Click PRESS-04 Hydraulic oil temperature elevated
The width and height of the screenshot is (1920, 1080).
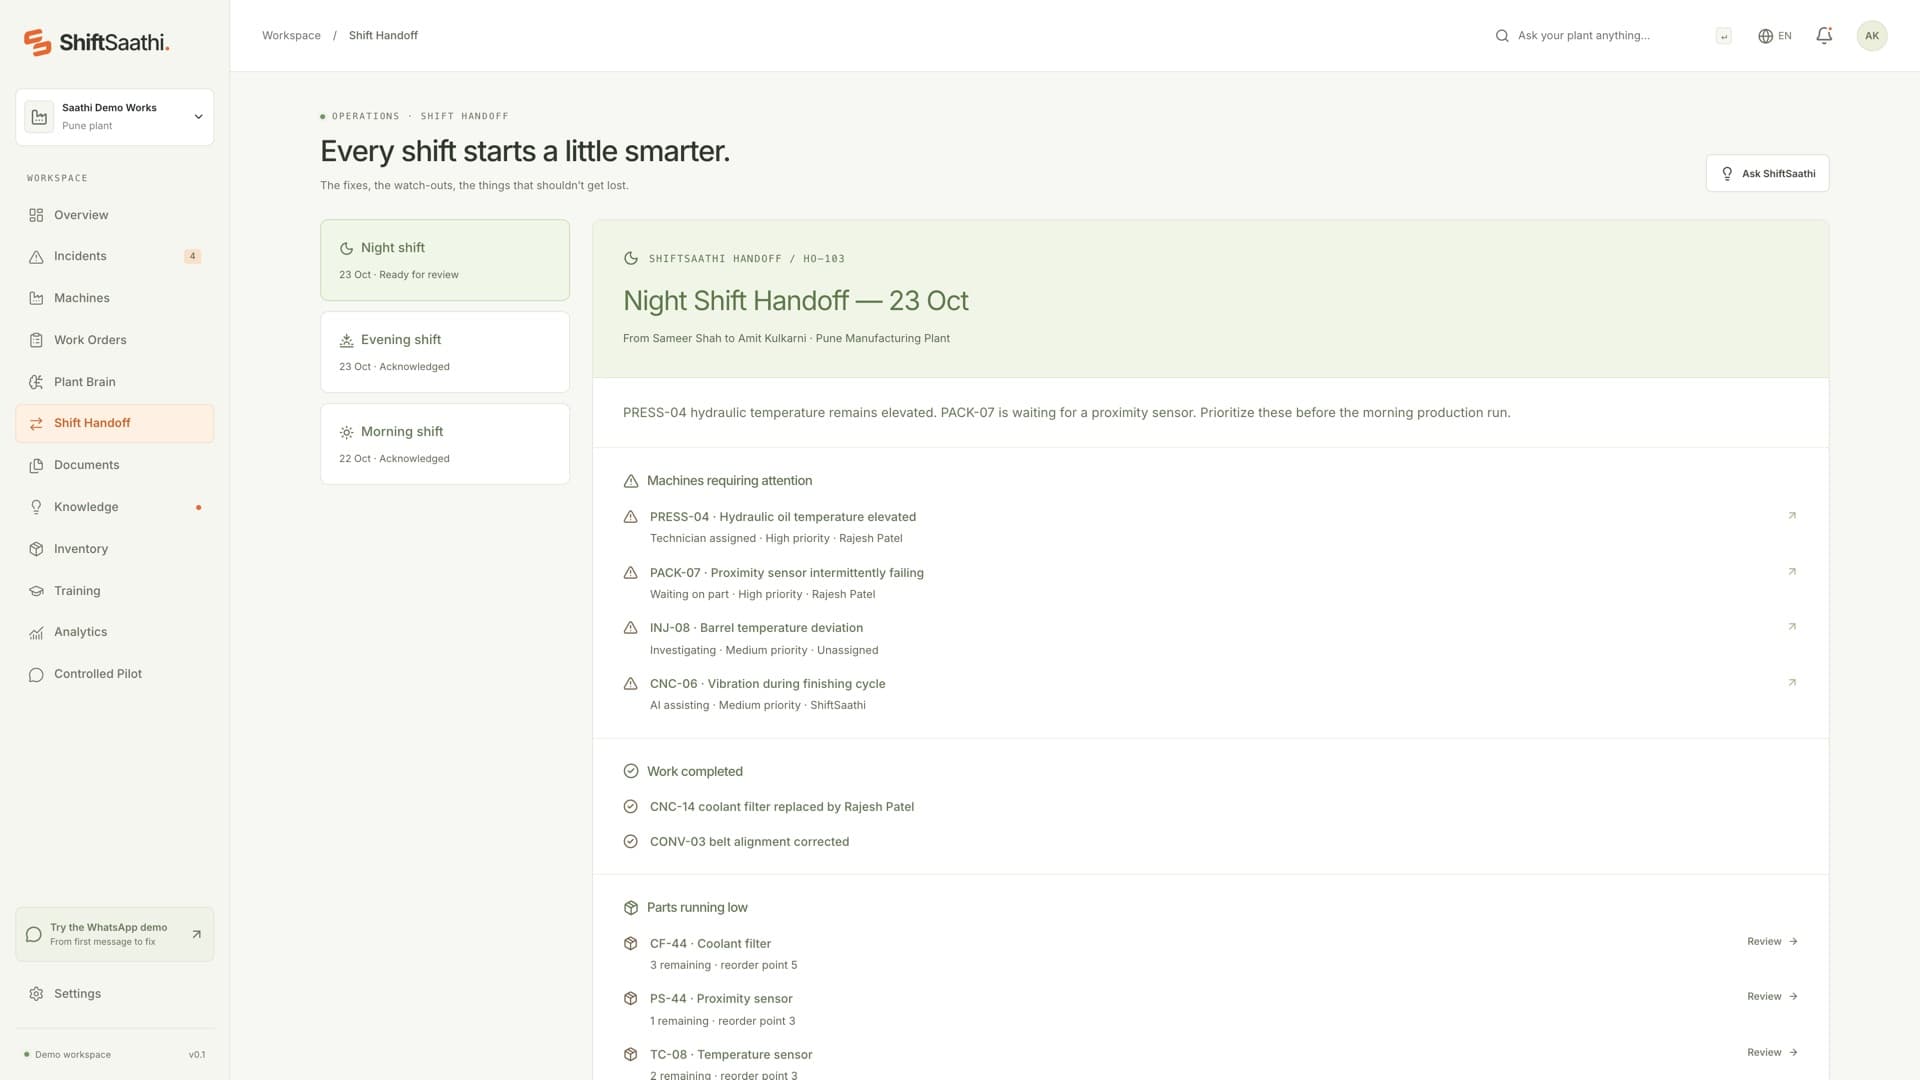(x=783, y=517)
